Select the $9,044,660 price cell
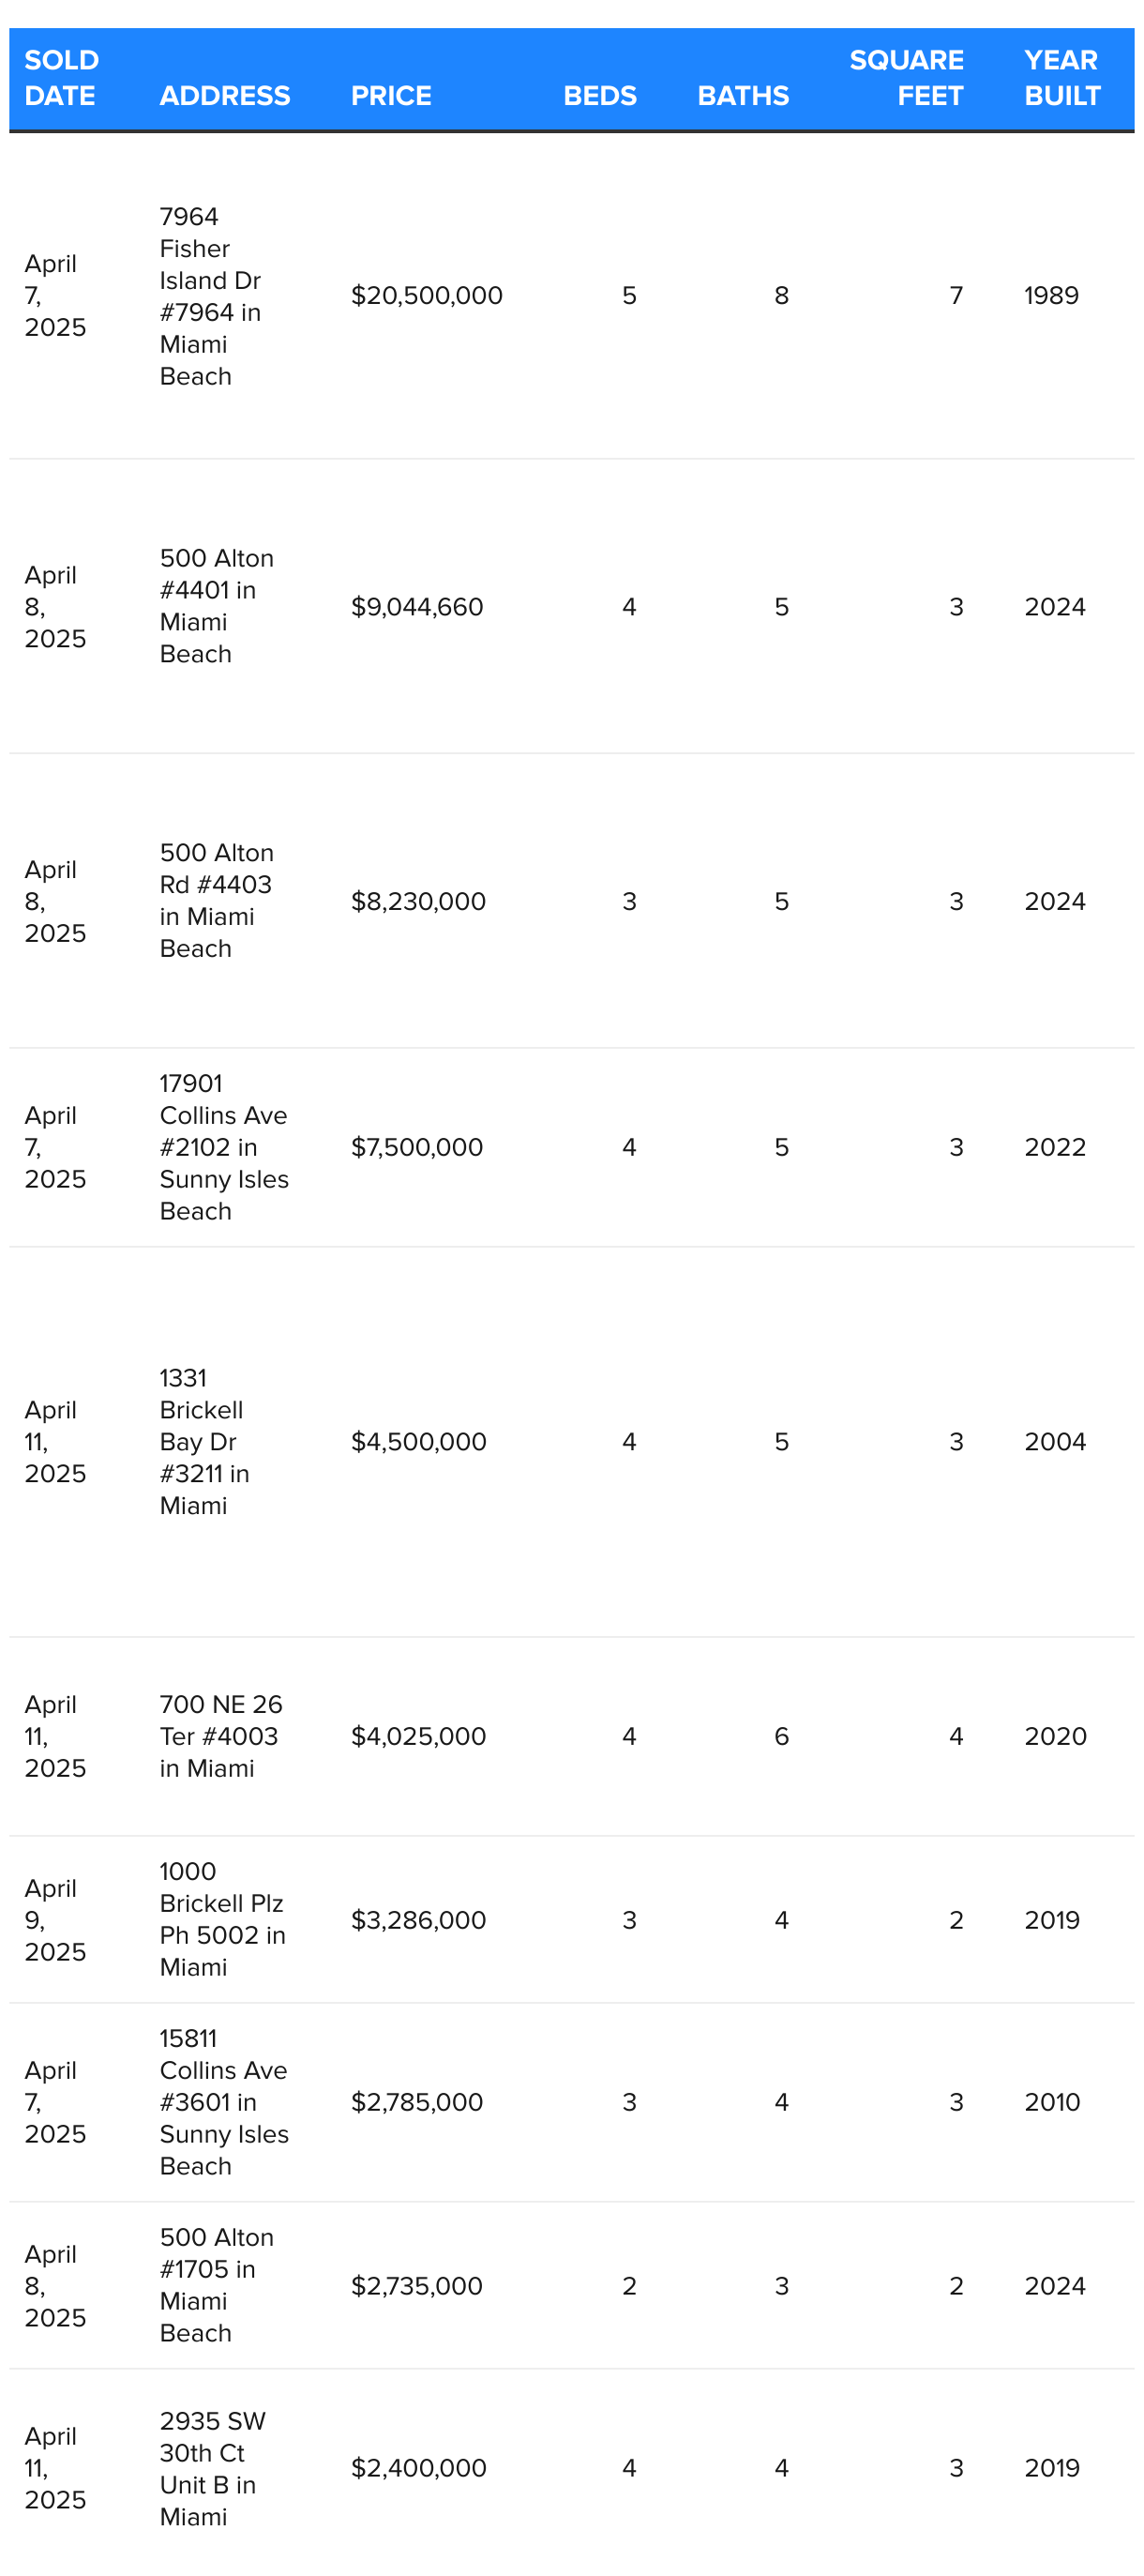1144x2576 pixels. [x=417, y=607]
